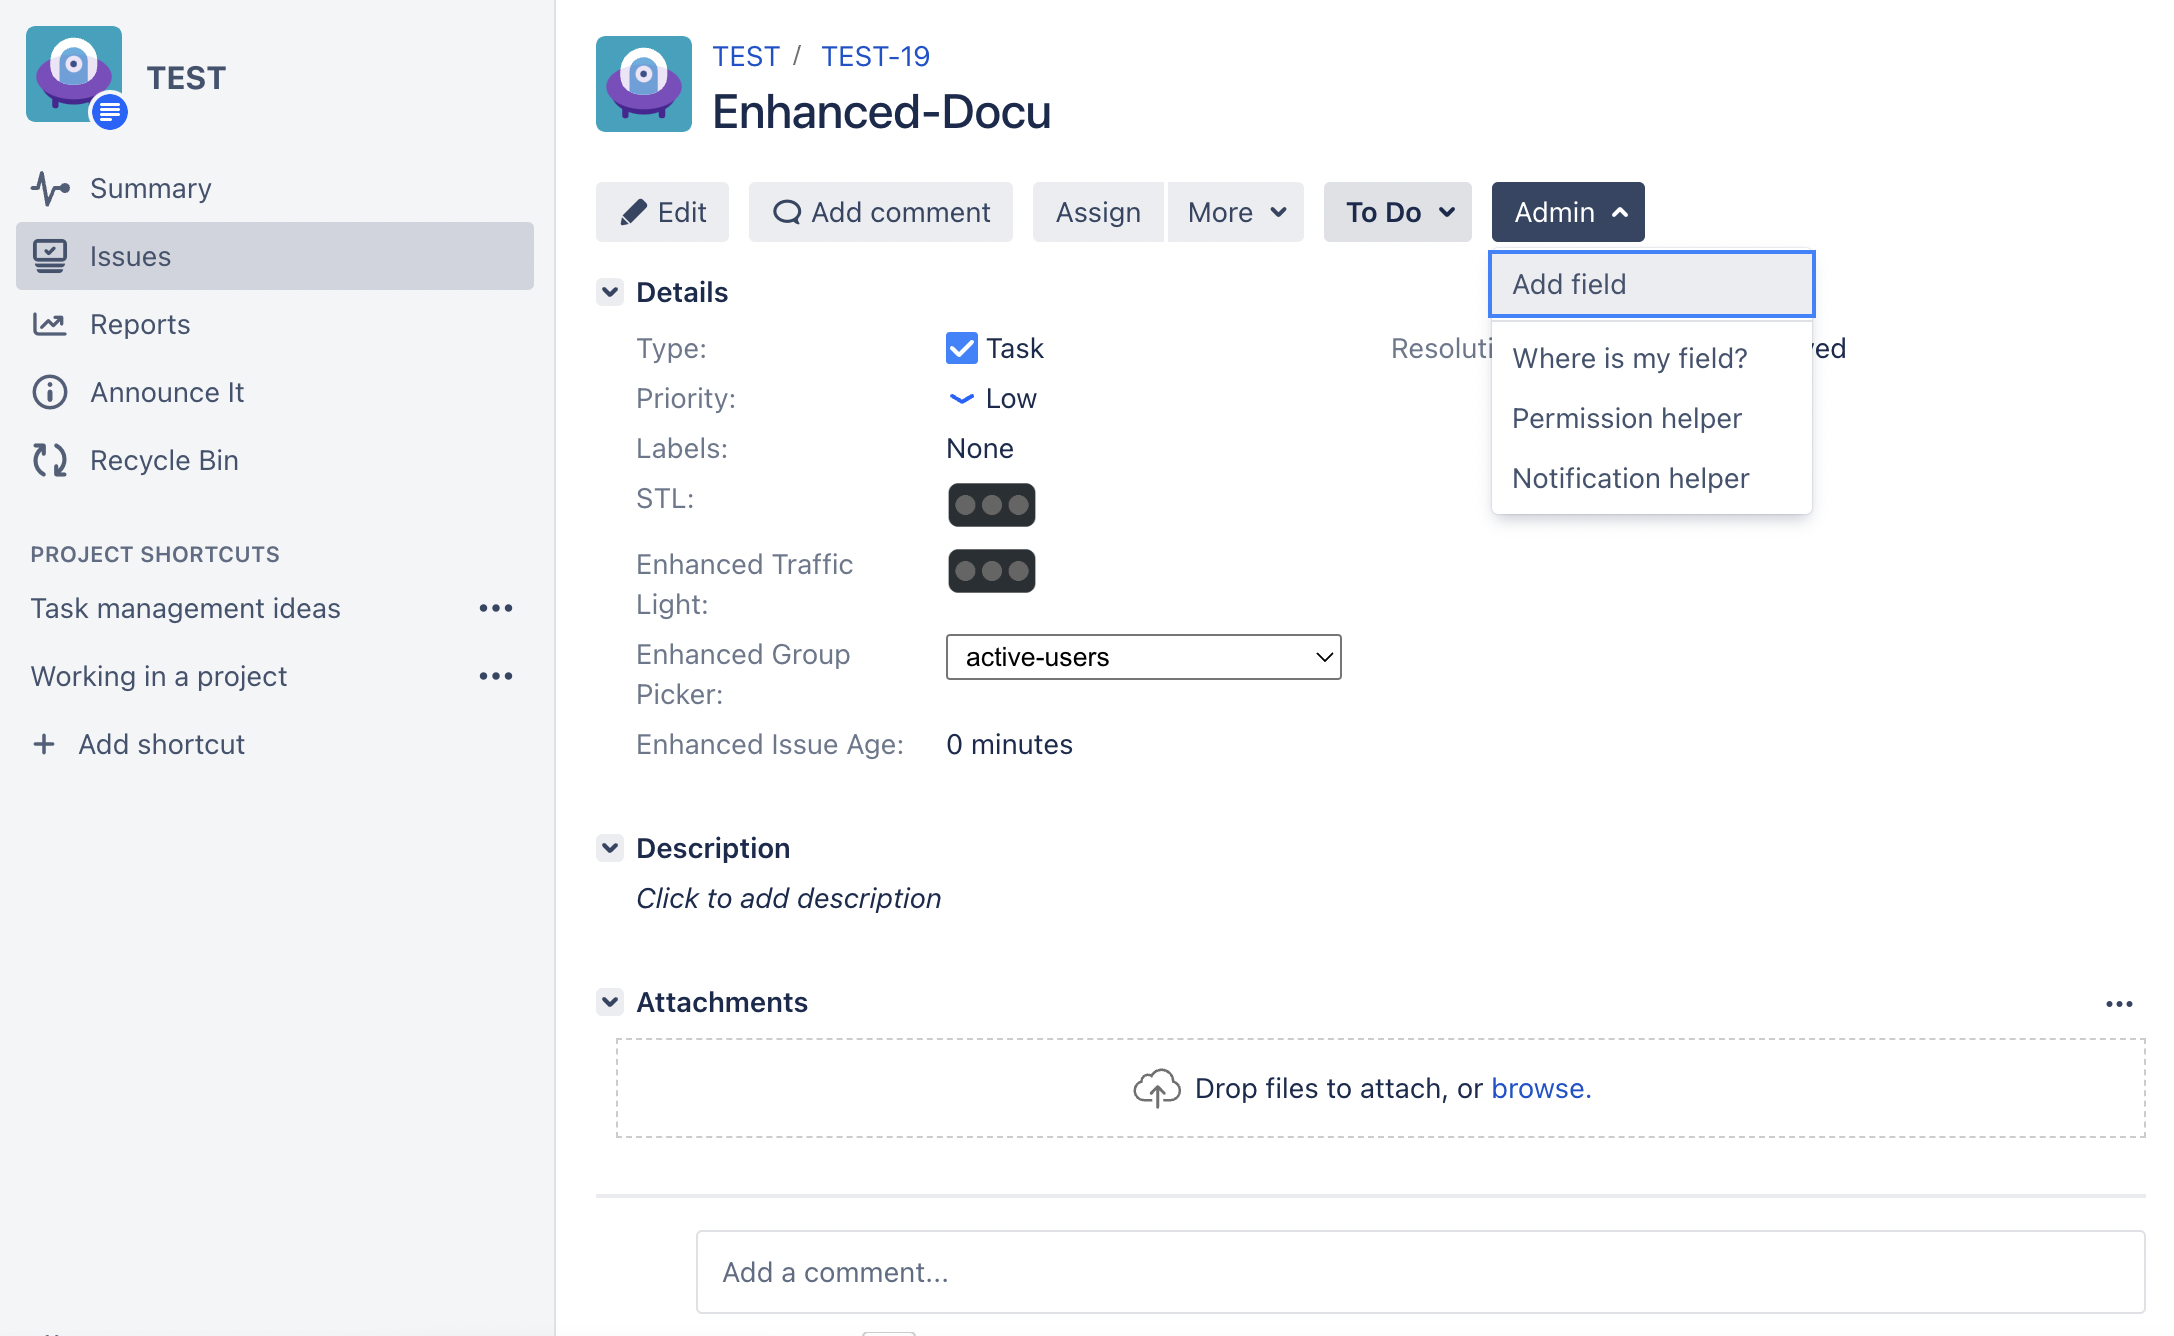Click browse to attach a file
Viewport: 2174px width, 1336px height.
coord(1539,1087)
